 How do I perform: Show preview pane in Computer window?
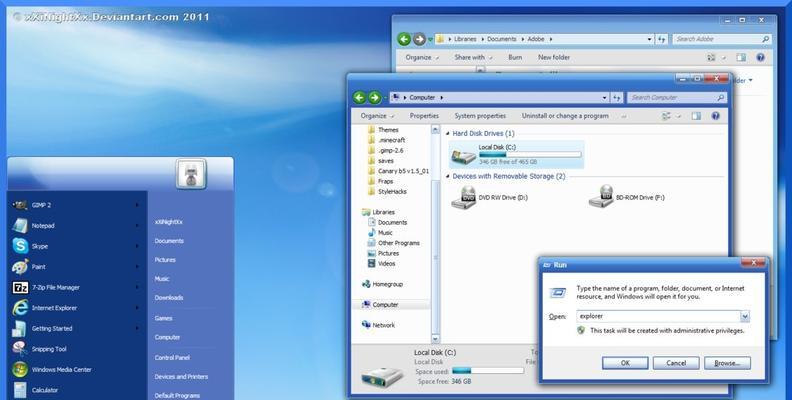(696, 116)
